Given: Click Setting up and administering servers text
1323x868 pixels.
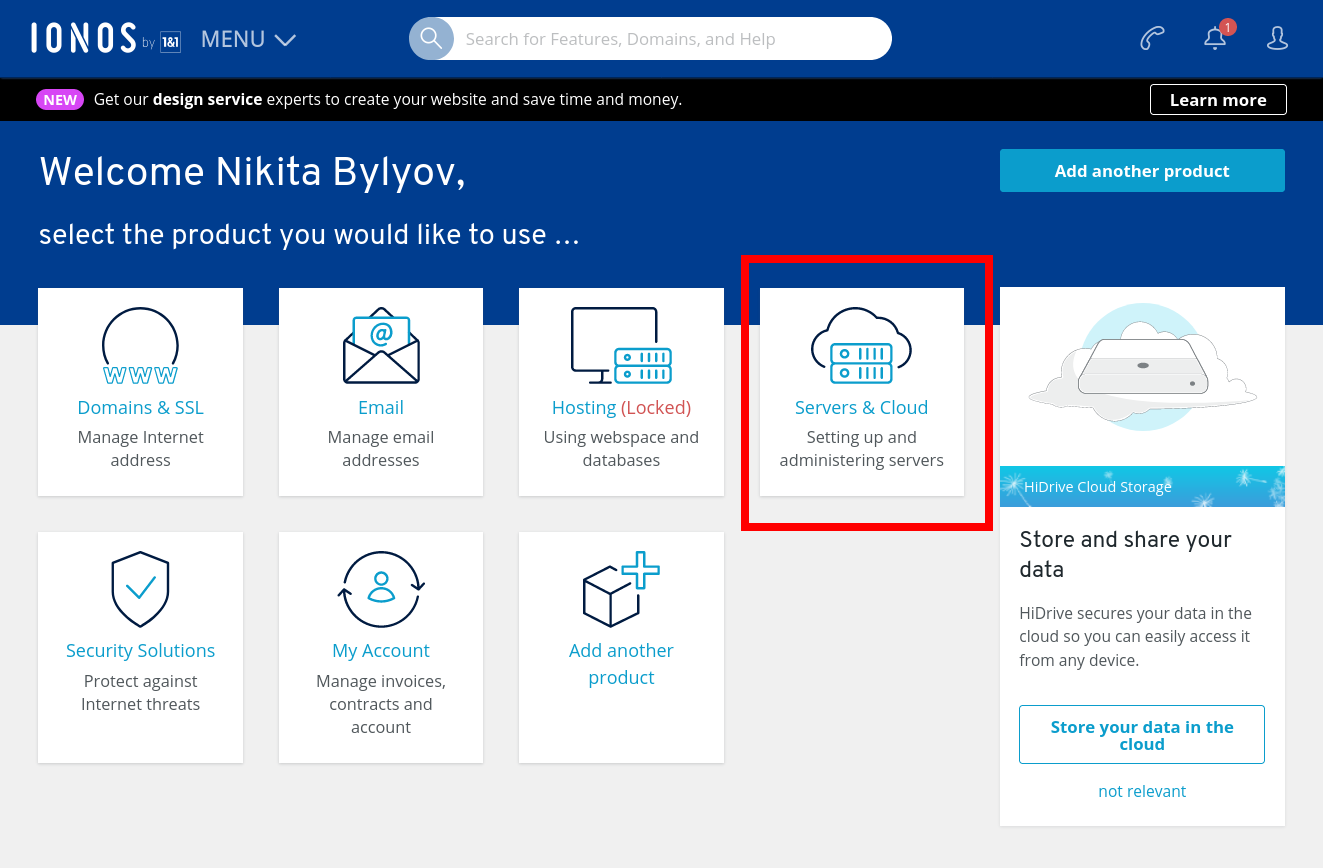Looking at the screenshot, I should (861, 449).
